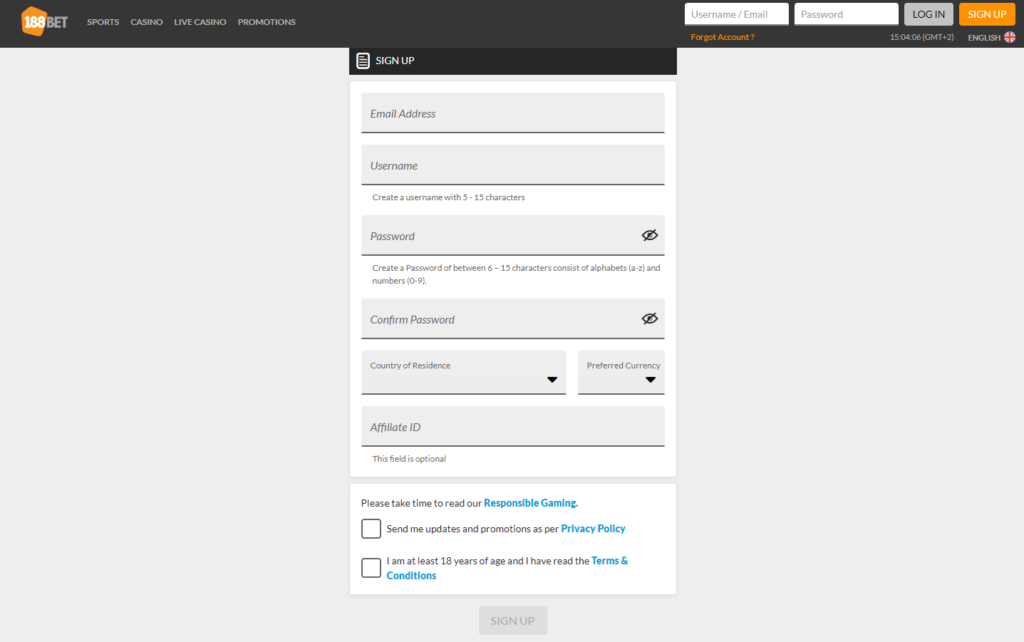Show password in Confirm Password field
The image size is (1024, 642).
[x=649, y=319]
